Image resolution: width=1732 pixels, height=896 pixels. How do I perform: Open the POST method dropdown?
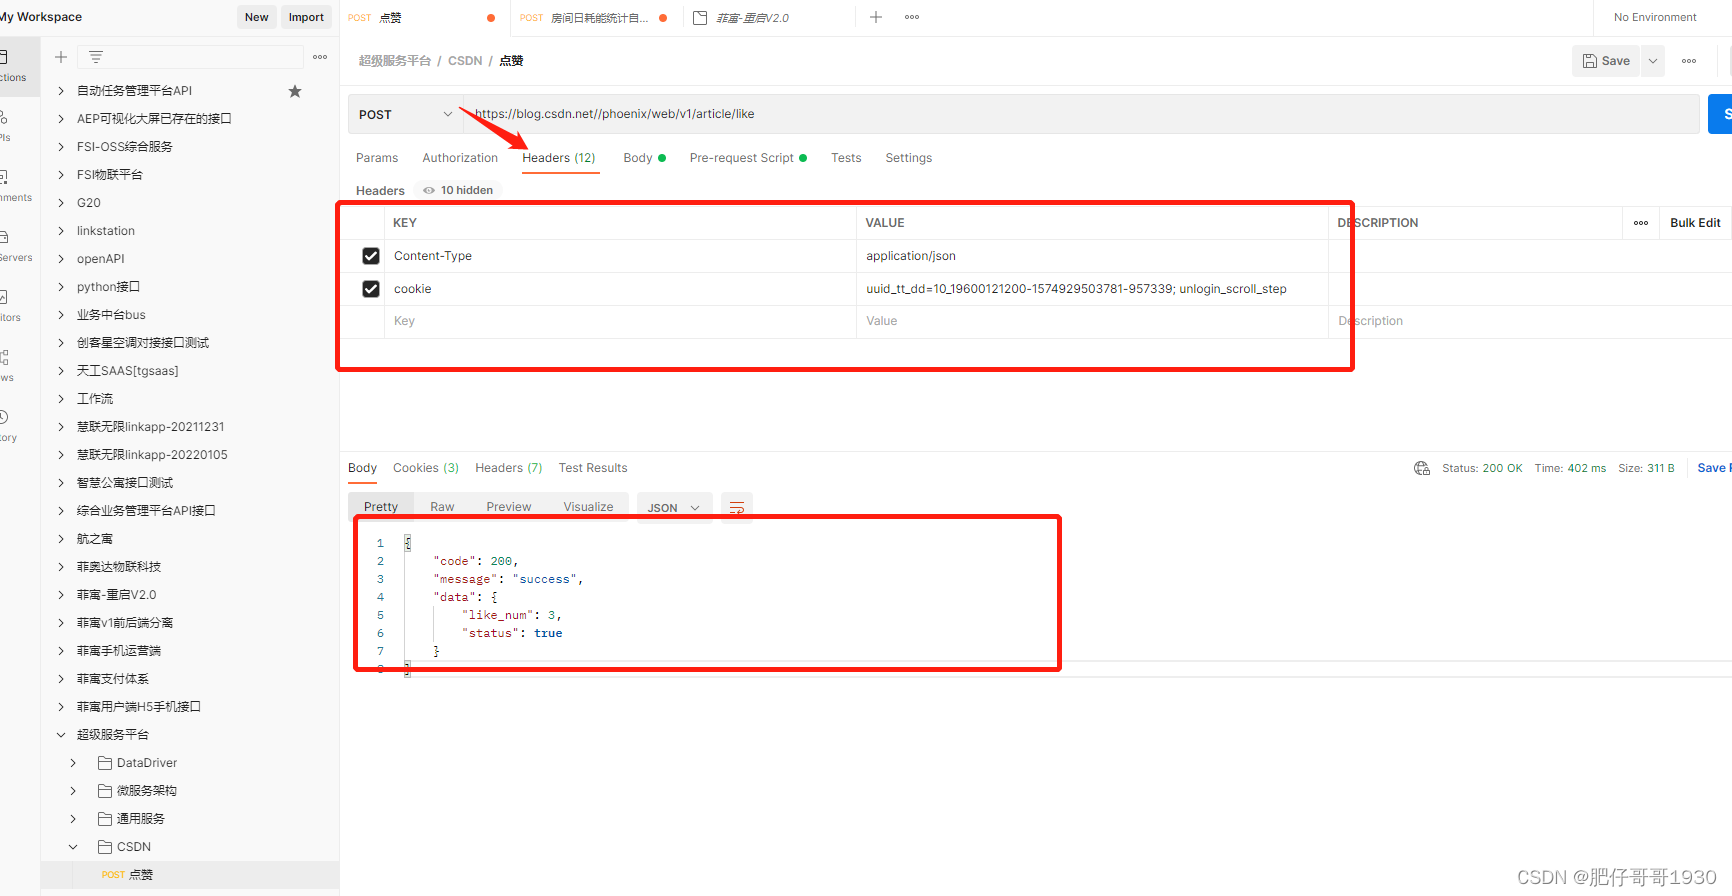pyautogui.click(x=405, y=114)
